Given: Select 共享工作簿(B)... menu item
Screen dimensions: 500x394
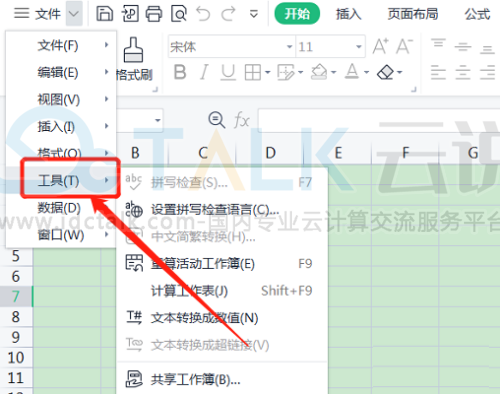Looking at the screenshot, I should coord(222,379).
